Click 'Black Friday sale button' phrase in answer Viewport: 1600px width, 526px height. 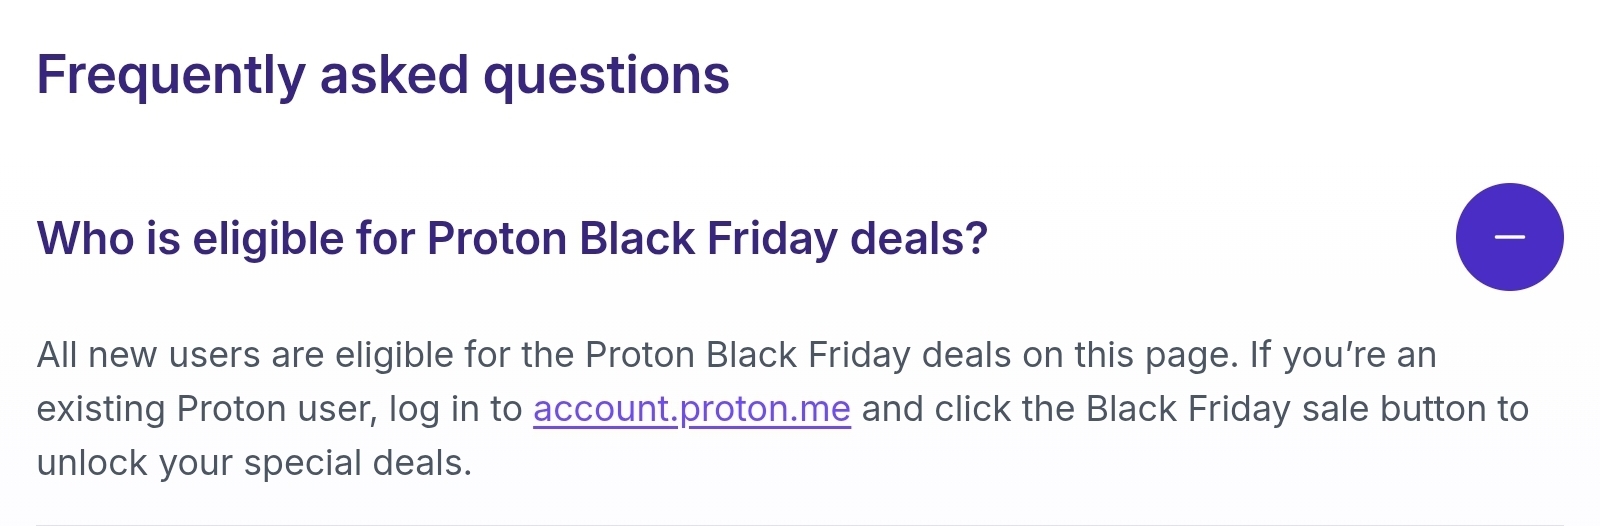pyautogui.click(x=1278, y=409)
